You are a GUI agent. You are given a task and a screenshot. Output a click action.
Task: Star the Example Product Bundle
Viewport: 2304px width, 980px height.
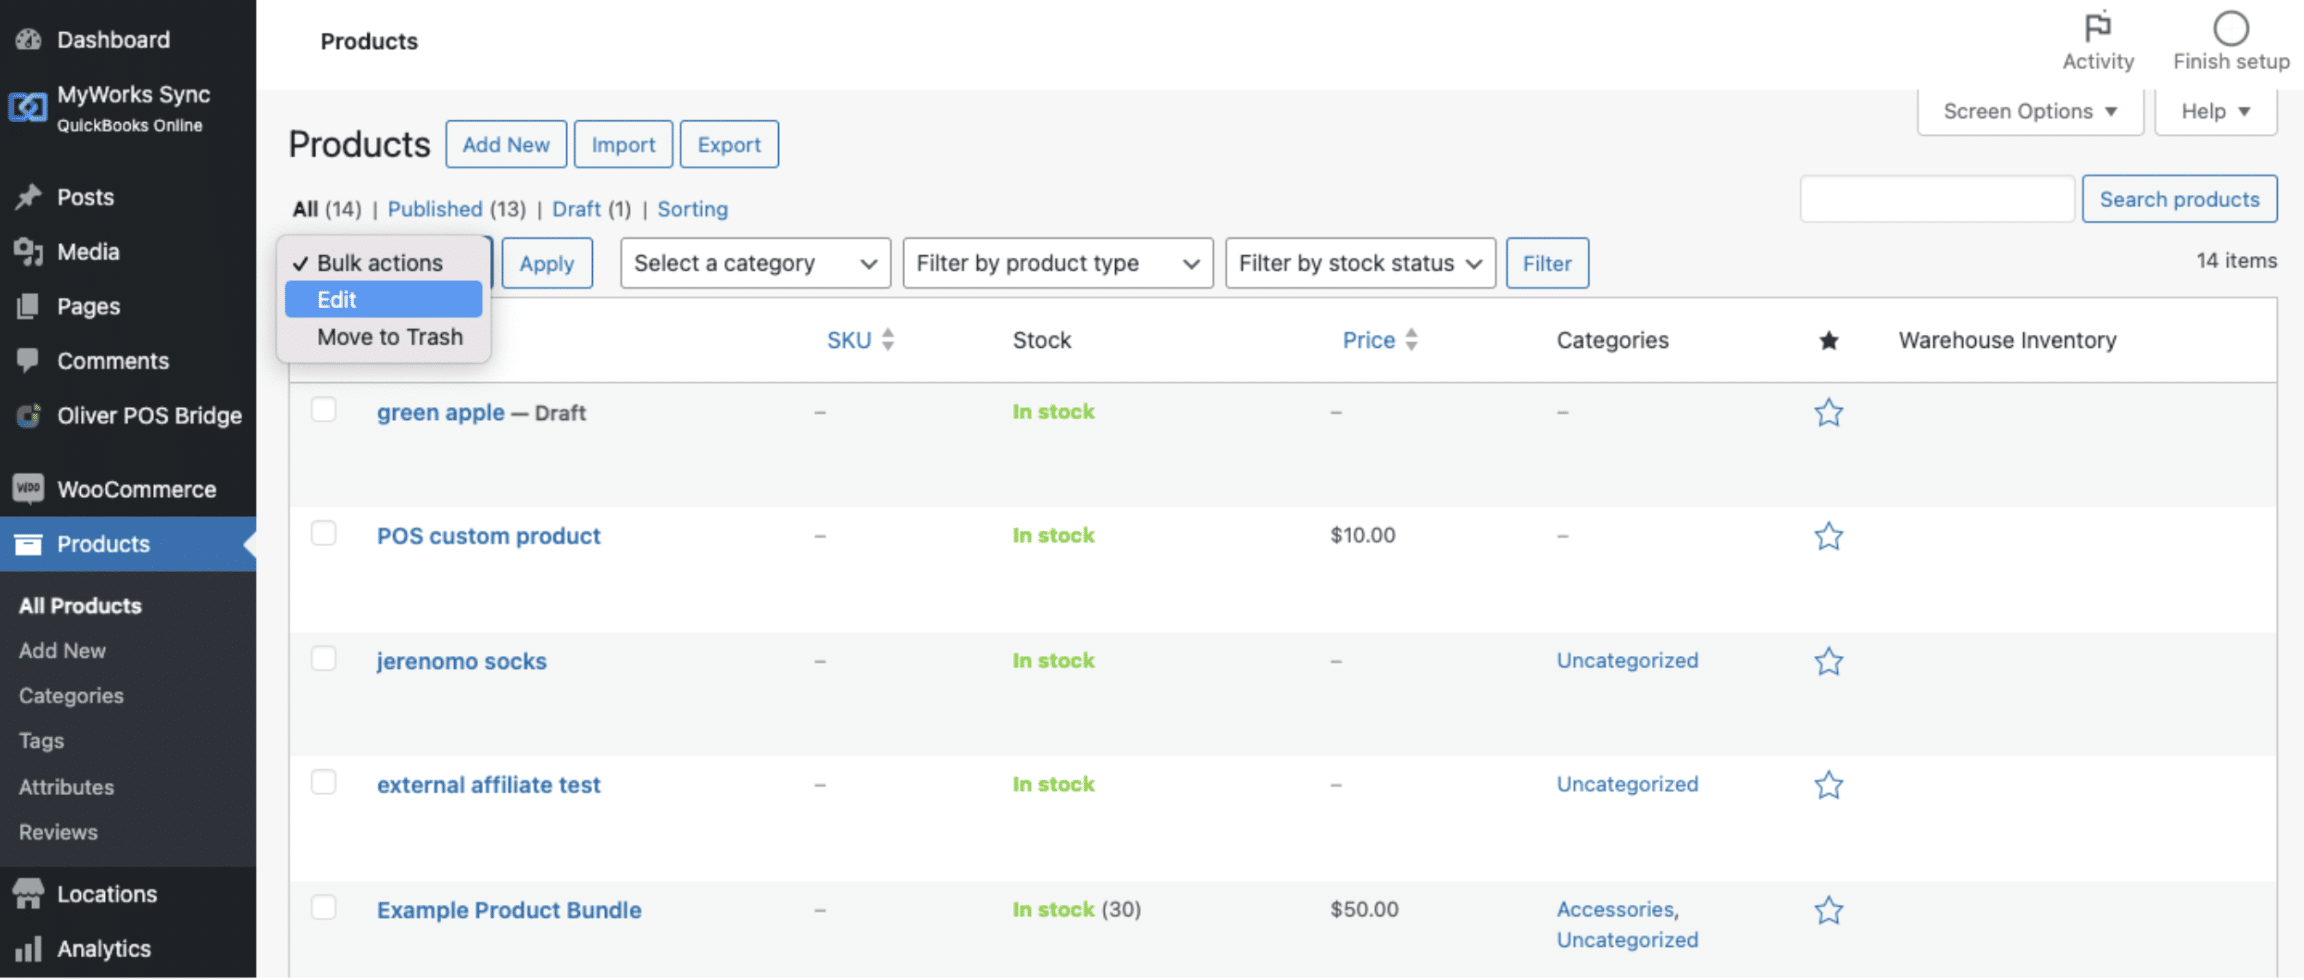[1829, 910]
